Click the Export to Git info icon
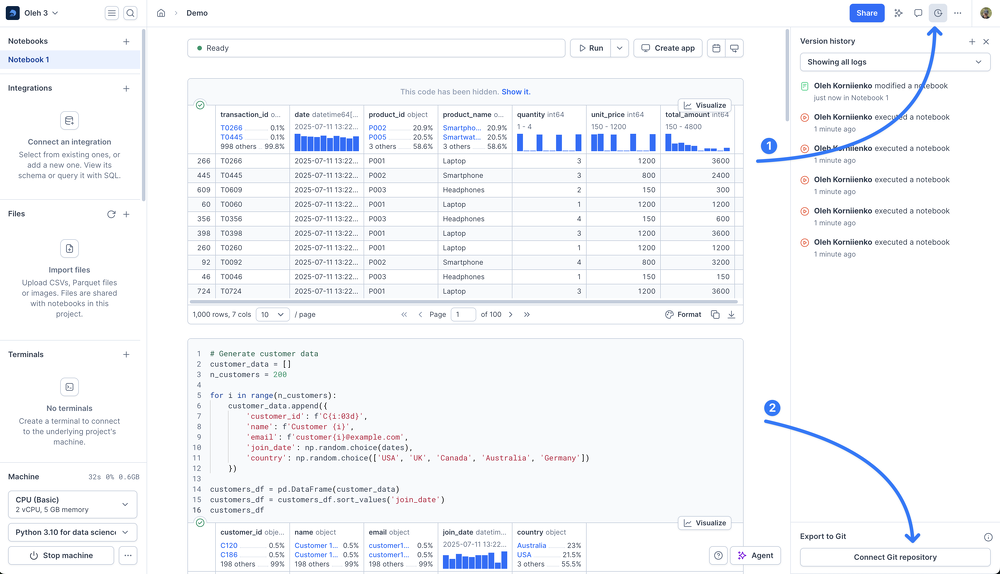The width and height of the screenshot is (1000, 574). (988, 537)
